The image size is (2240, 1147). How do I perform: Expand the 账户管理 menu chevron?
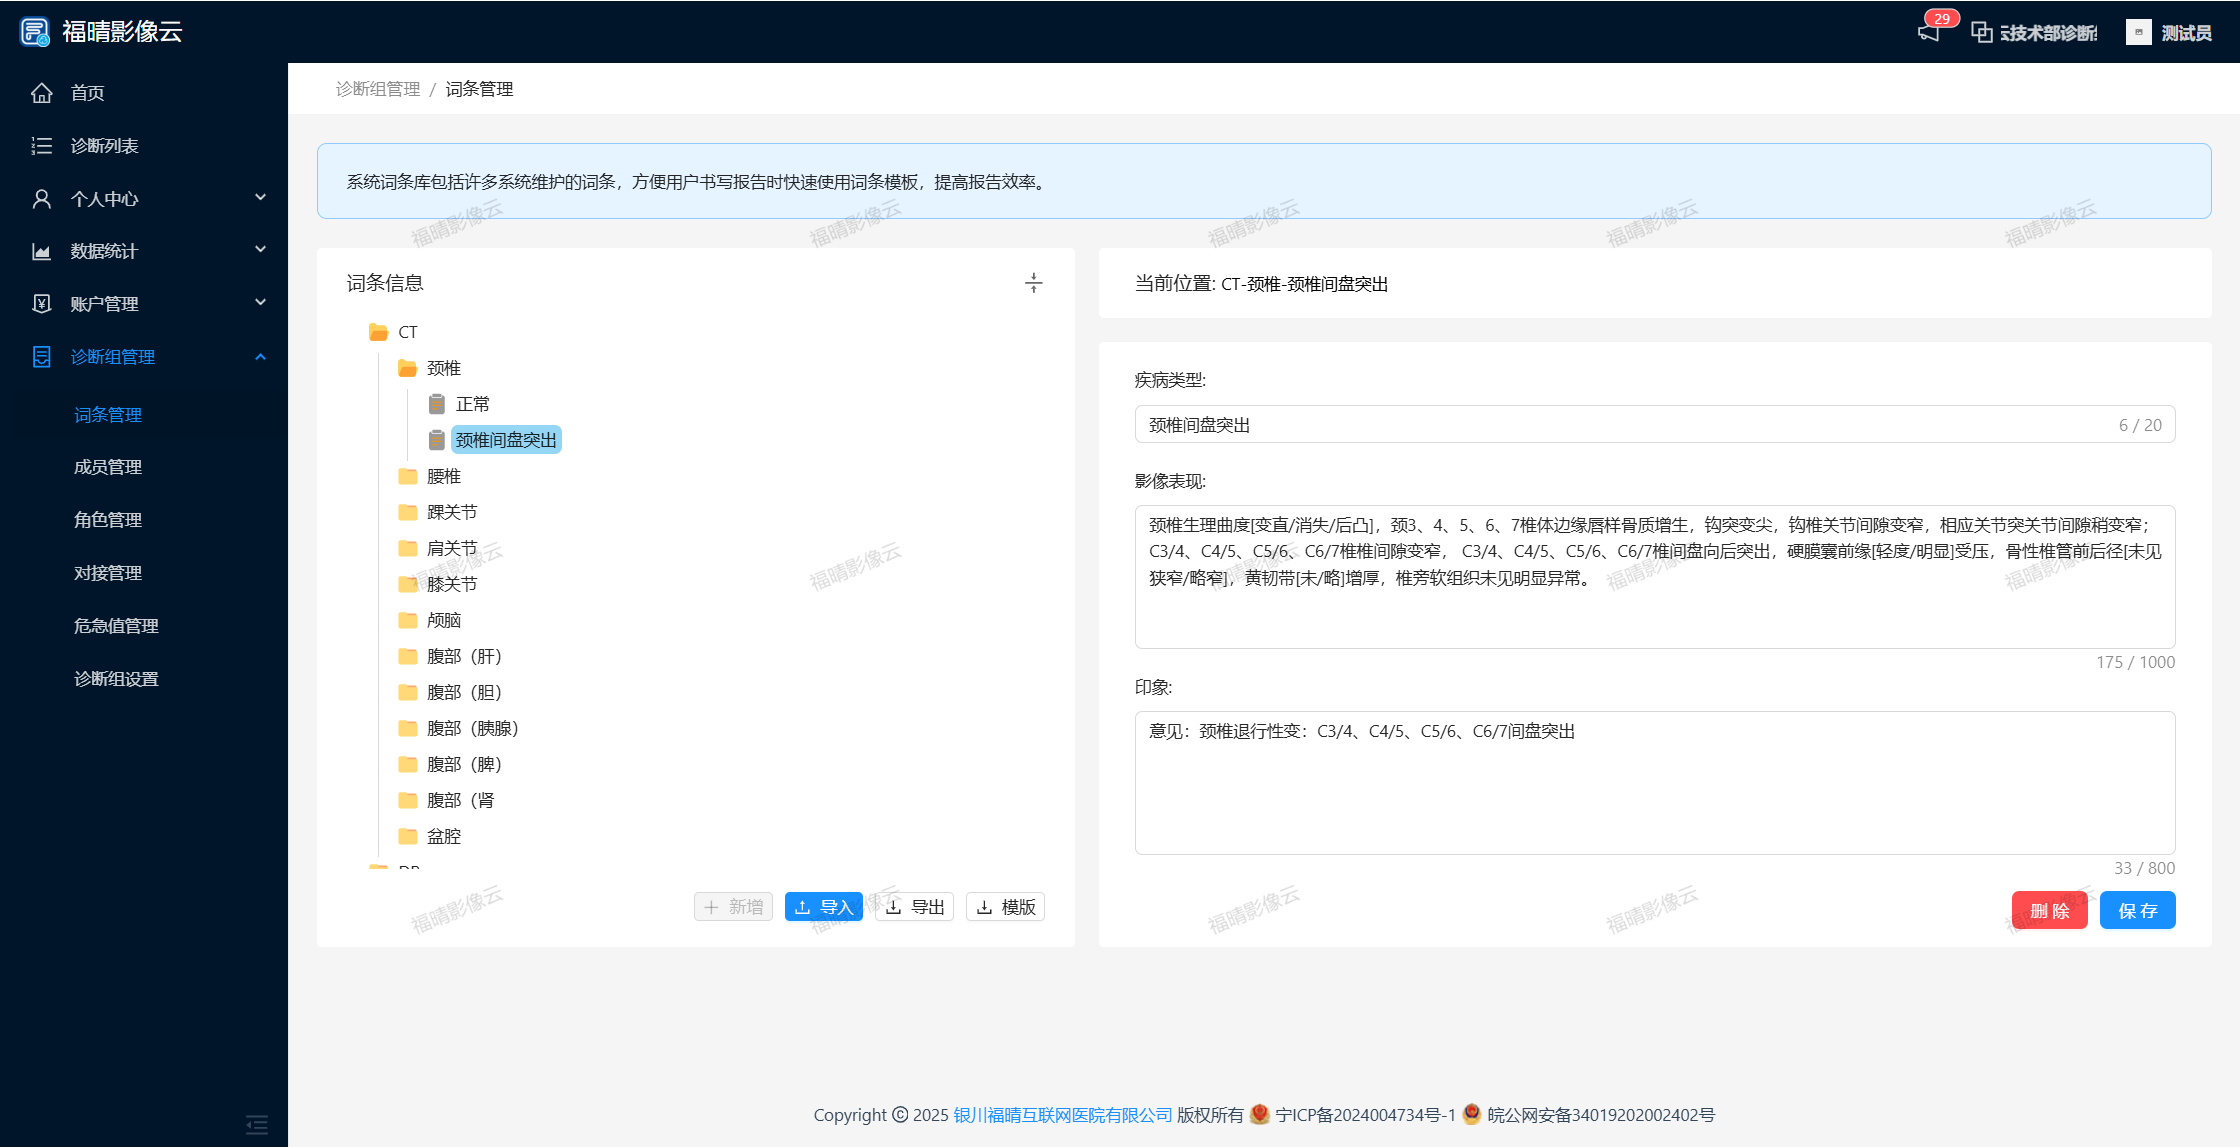(260, 303)
